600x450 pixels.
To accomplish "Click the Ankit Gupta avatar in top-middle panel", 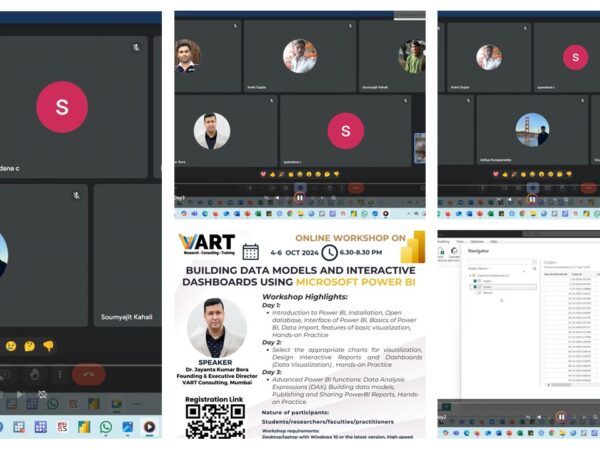I will pos(300,56).
